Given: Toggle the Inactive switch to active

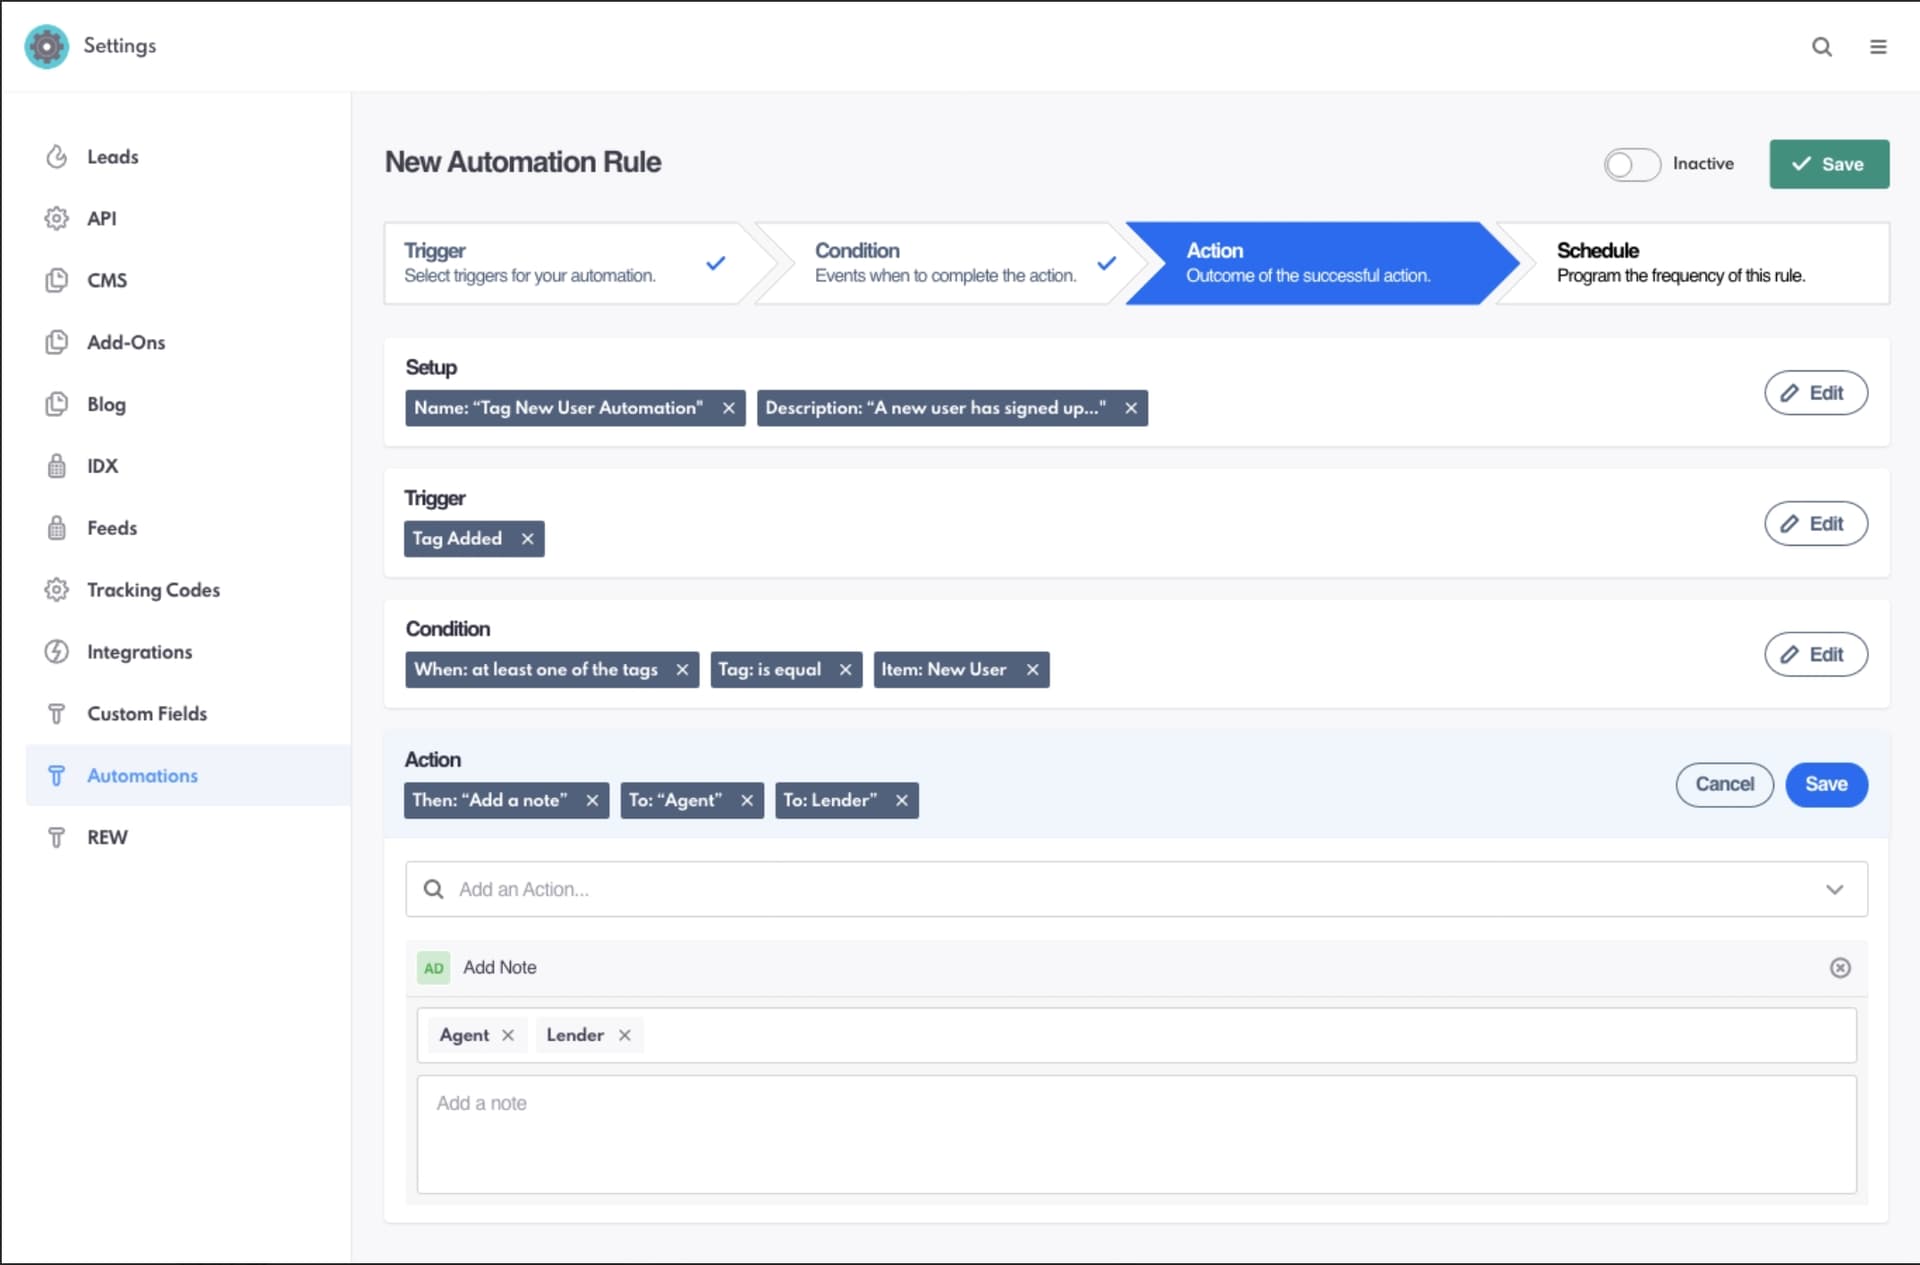Looking at the screenshot, I should coord(1631,164).
